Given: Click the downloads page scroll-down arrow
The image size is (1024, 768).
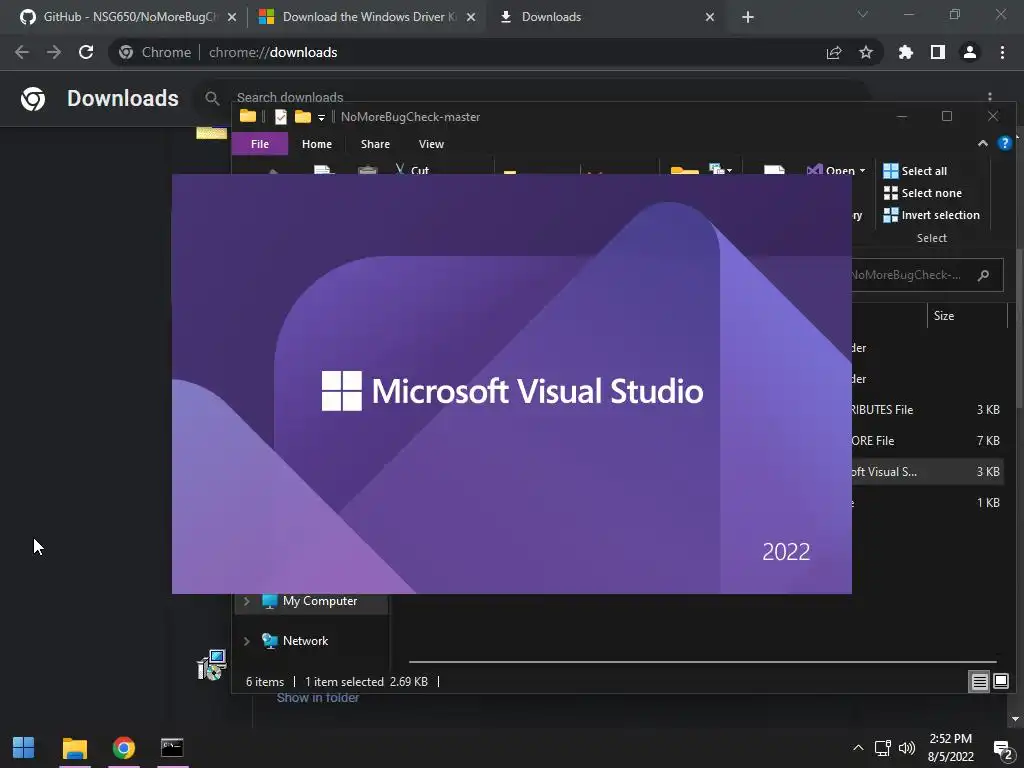Looking at the screenshot, I should pos(1015,720).
